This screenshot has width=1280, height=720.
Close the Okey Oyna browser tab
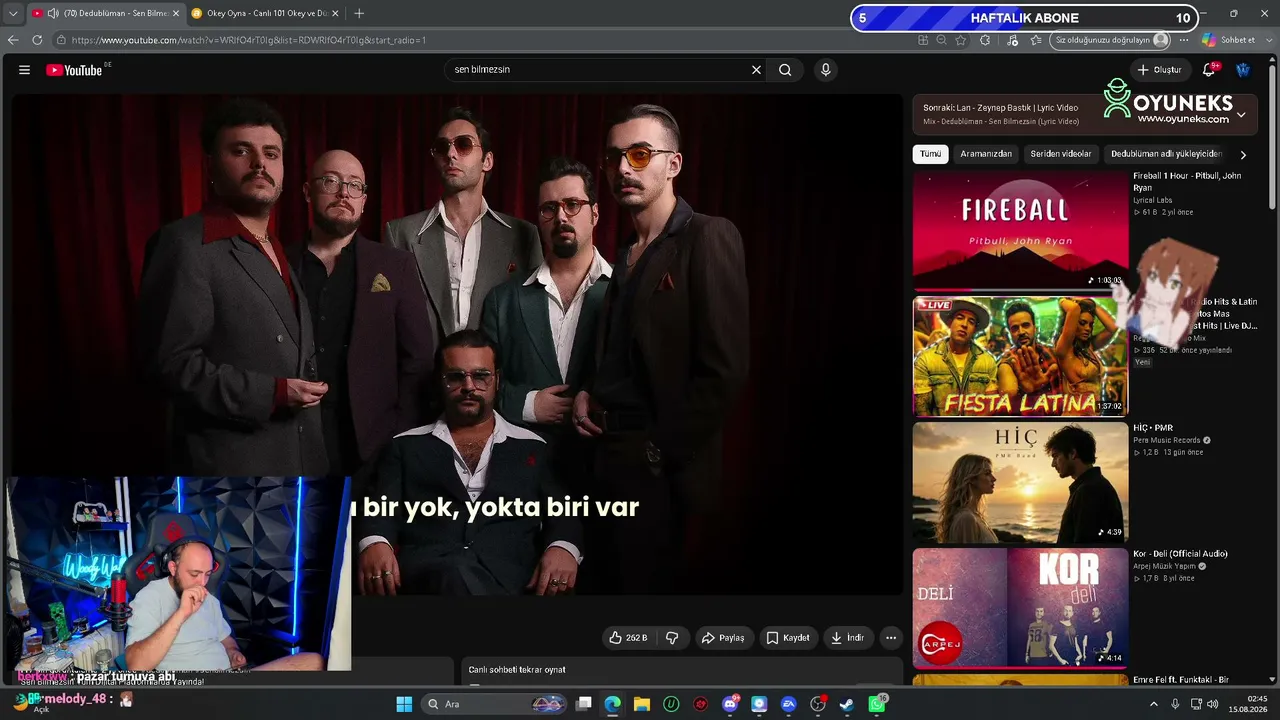coord(335,13)
